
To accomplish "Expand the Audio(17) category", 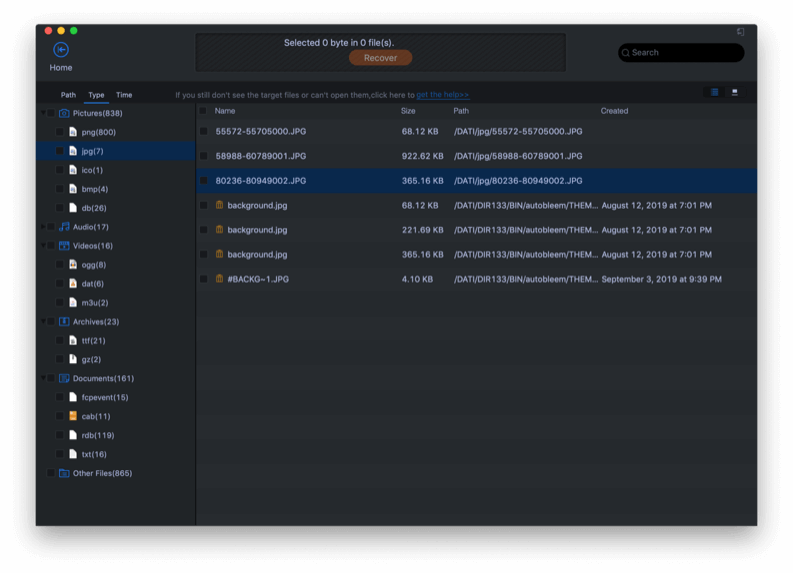I will point(43,227).
